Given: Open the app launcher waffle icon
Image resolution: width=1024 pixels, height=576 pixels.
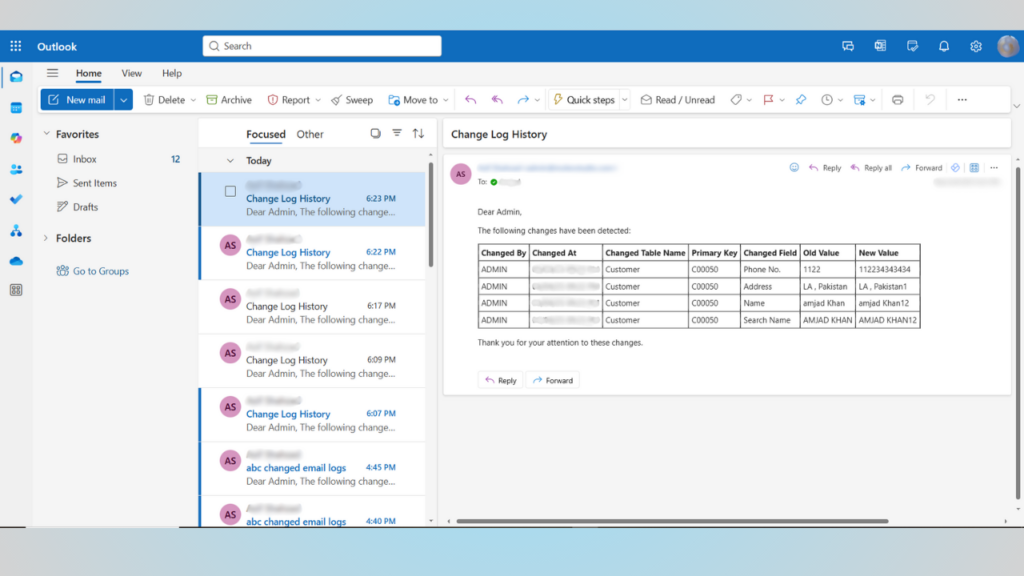Looking at the screenshot, I should [x=16, y=46].
